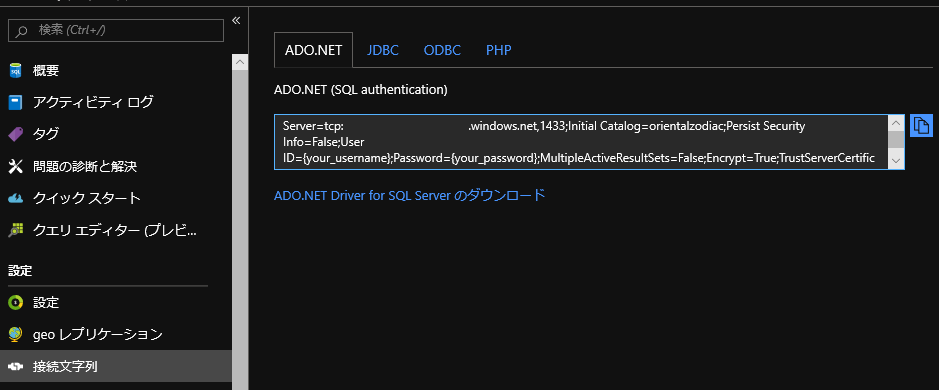
Task: Open 設定 via its green circle icon
Action: (16, 303)
